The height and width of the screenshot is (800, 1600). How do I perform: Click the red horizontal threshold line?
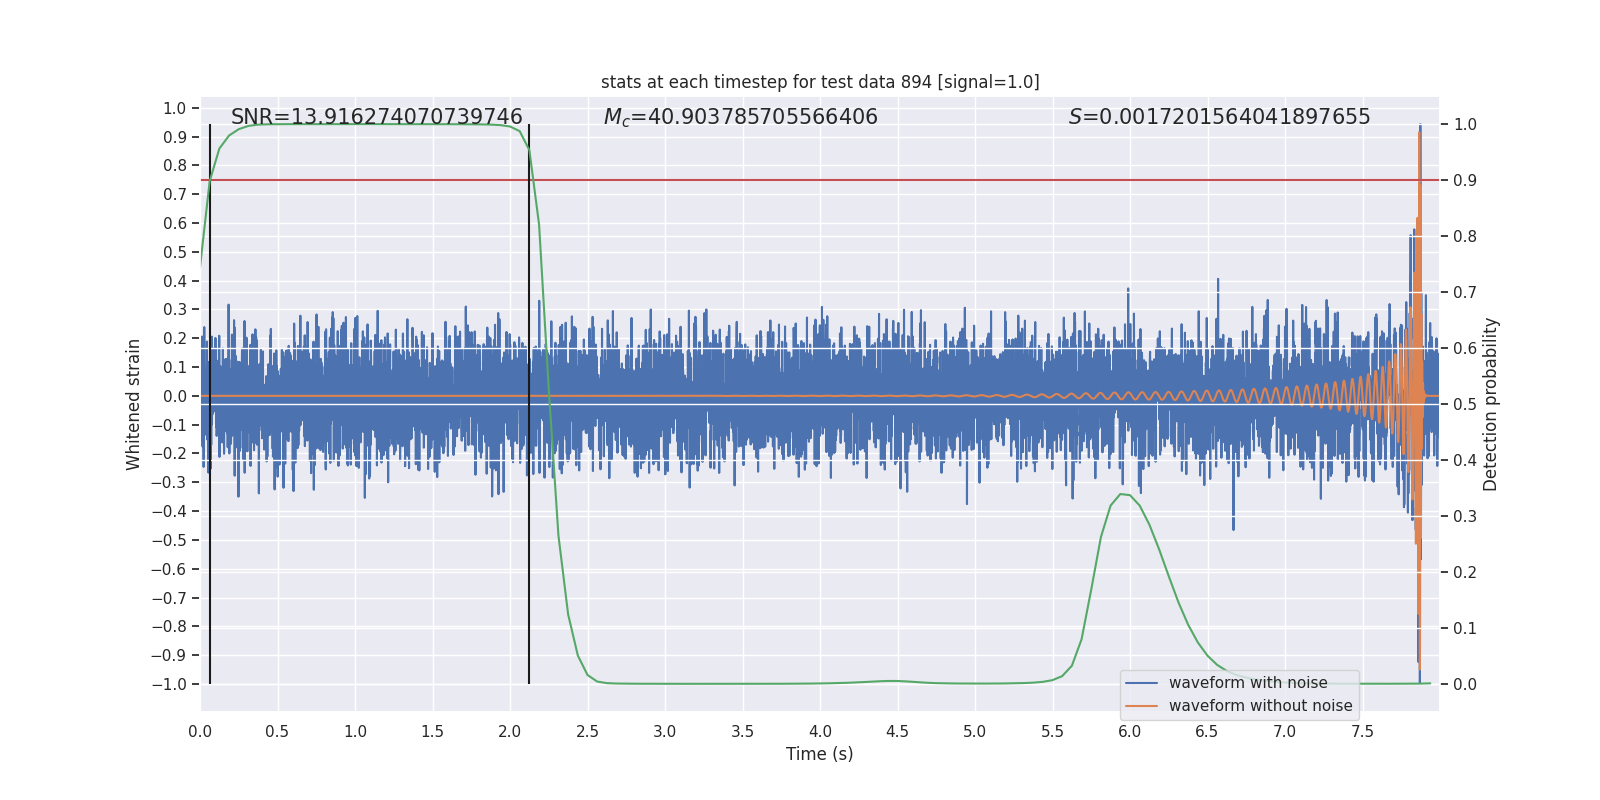[x=820, y=180]
